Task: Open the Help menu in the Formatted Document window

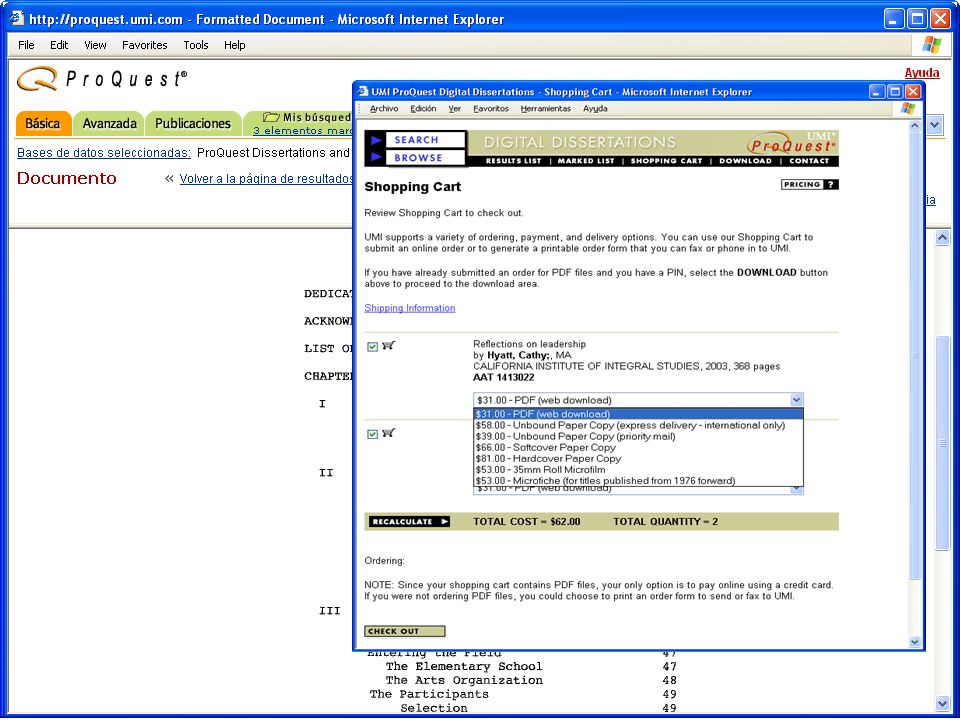Action: click(x=234, y=45)
